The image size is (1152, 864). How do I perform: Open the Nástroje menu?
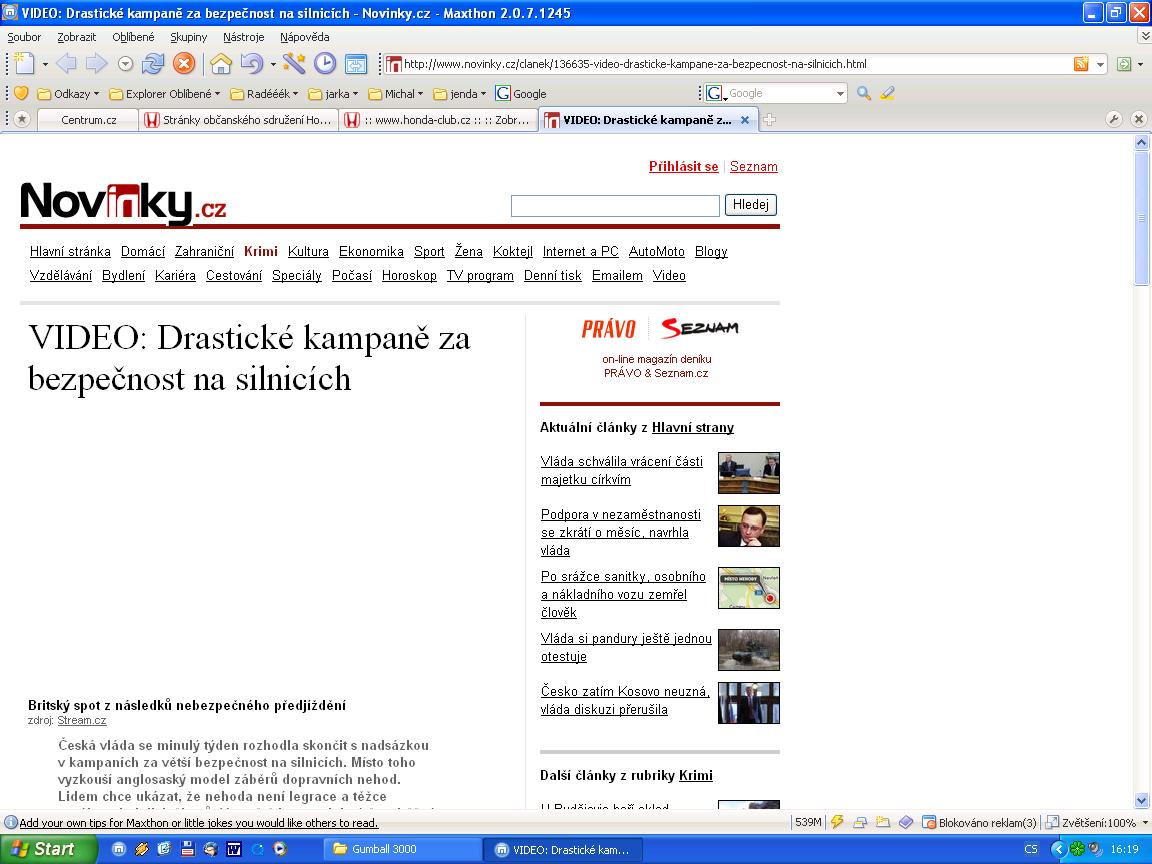[x=244, y=37]
